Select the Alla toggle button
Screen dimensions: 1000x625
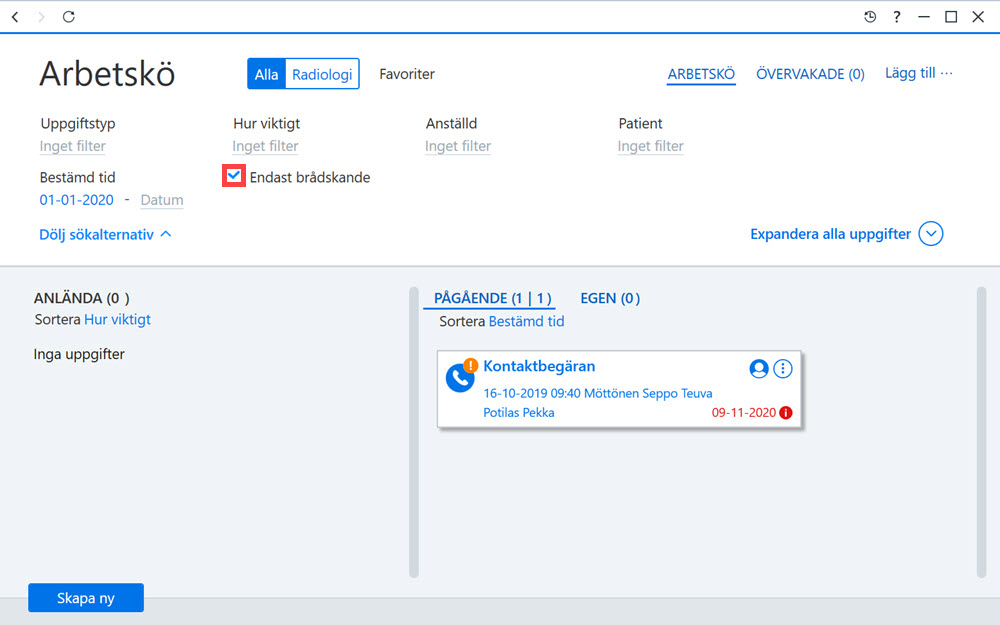[266, 74]
